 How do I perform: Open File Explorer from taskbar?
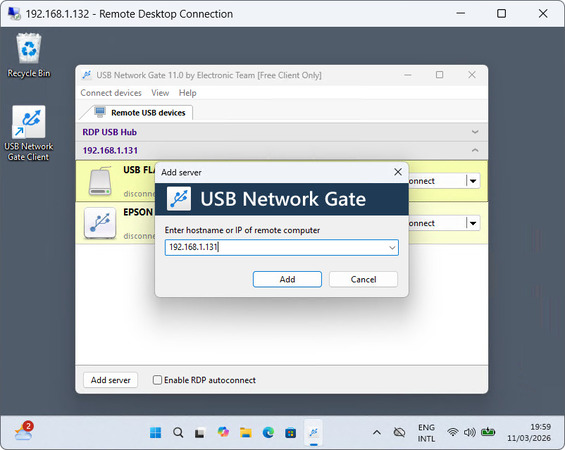pyautogui.click(x=246, y=432)
